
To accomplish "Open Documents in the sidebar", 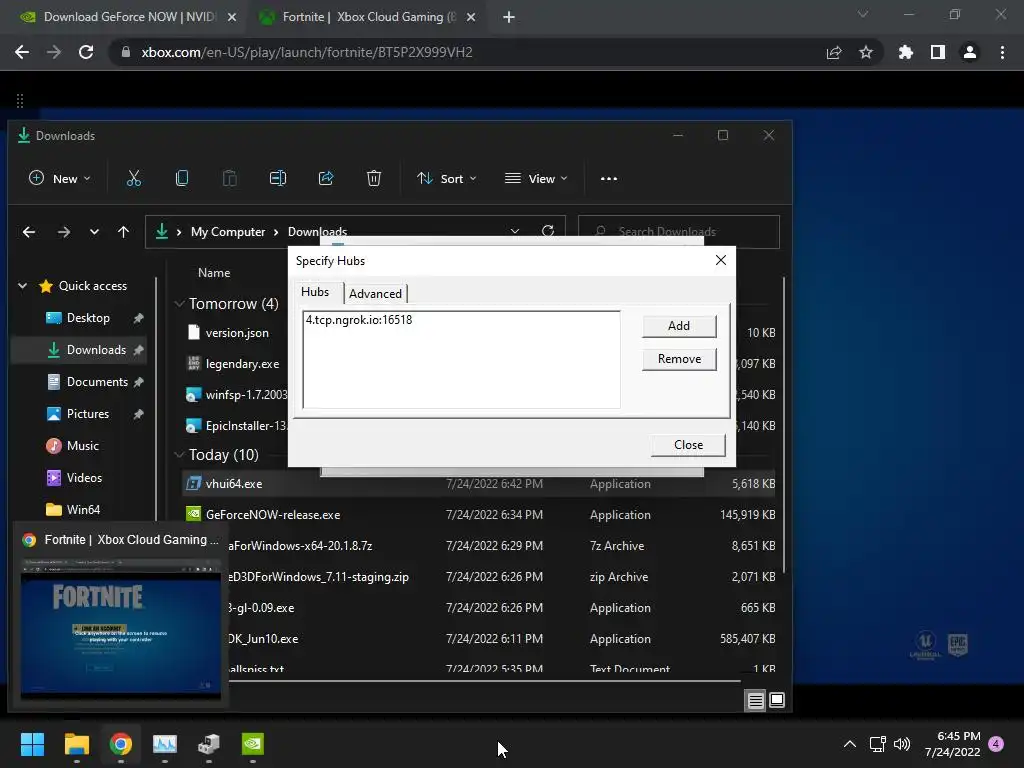I will [97, 382].
